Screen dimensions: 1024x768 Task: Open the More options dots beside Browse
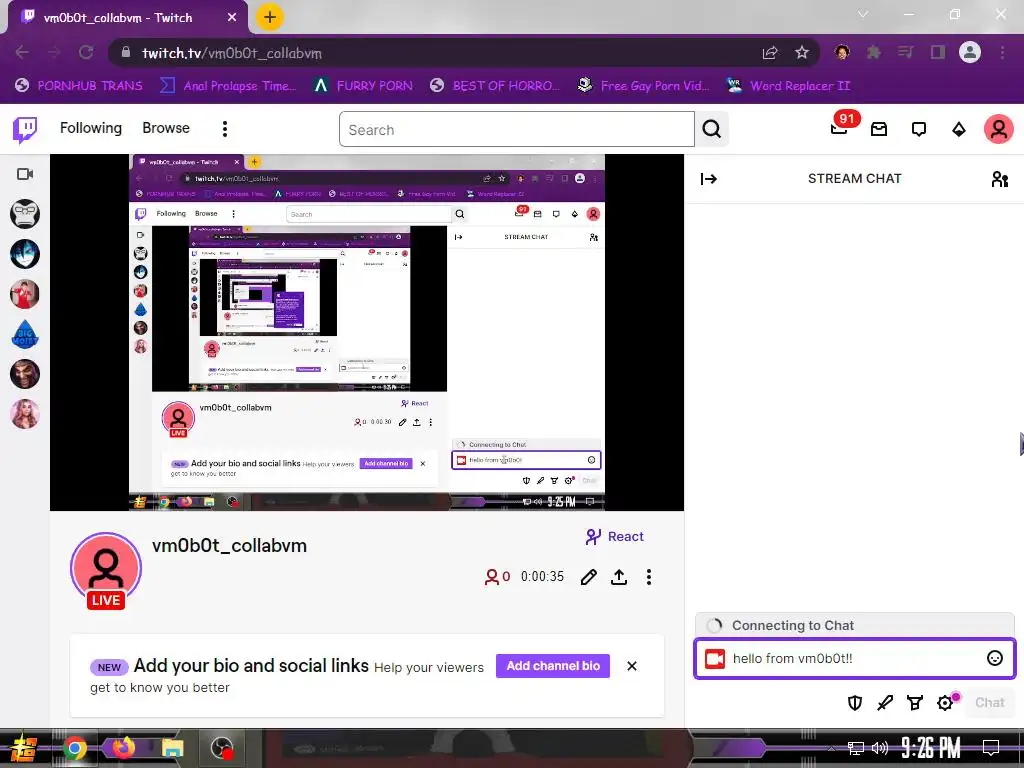click(x=225, y=129)
